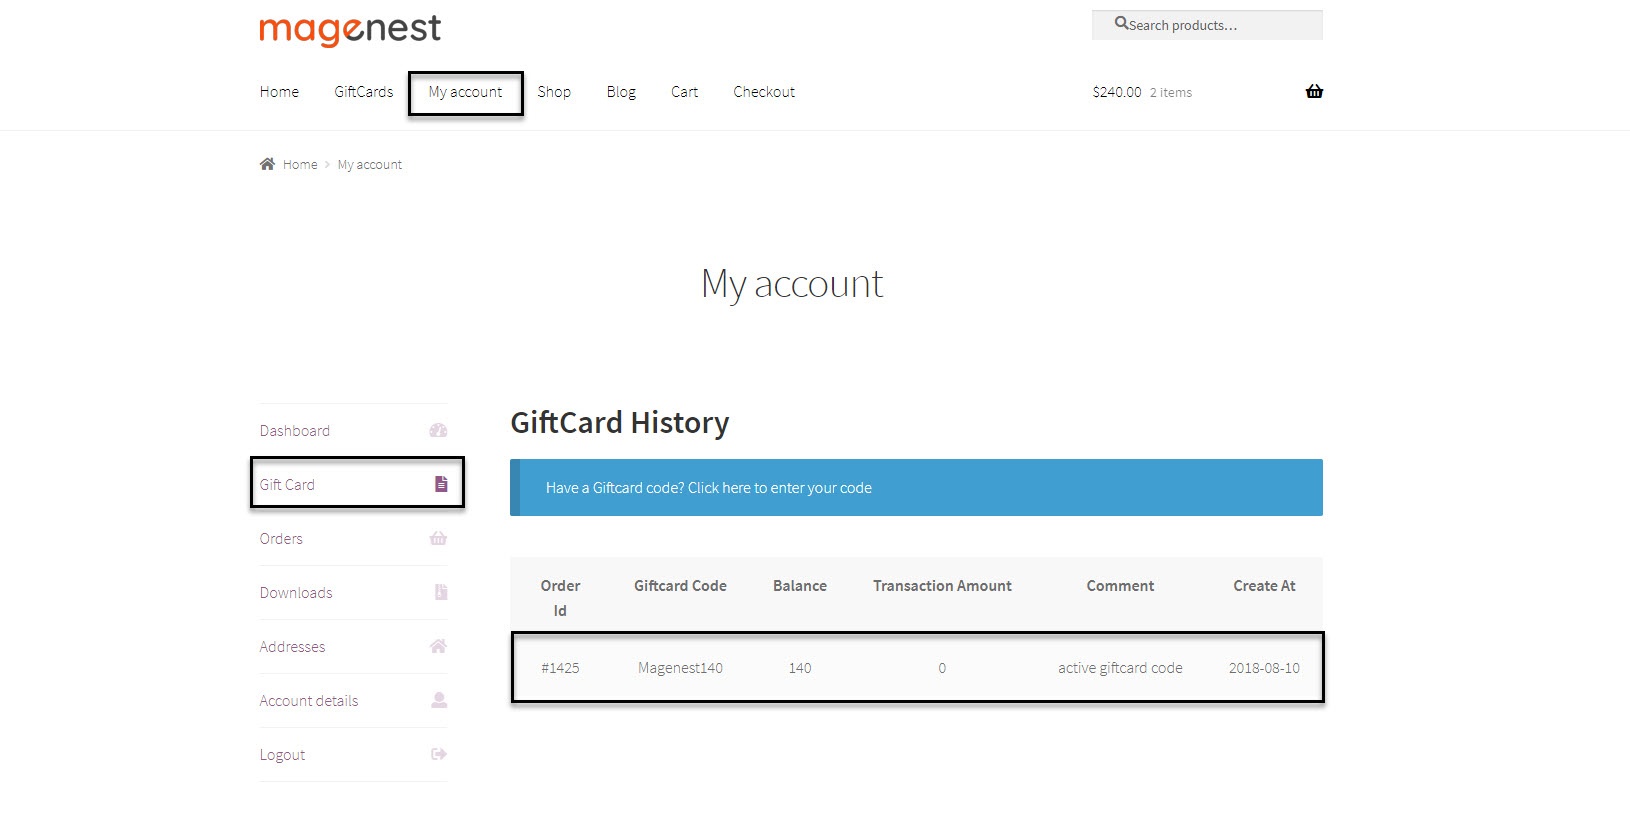Click the $240.00 cart total

(x=1116, y=92)
